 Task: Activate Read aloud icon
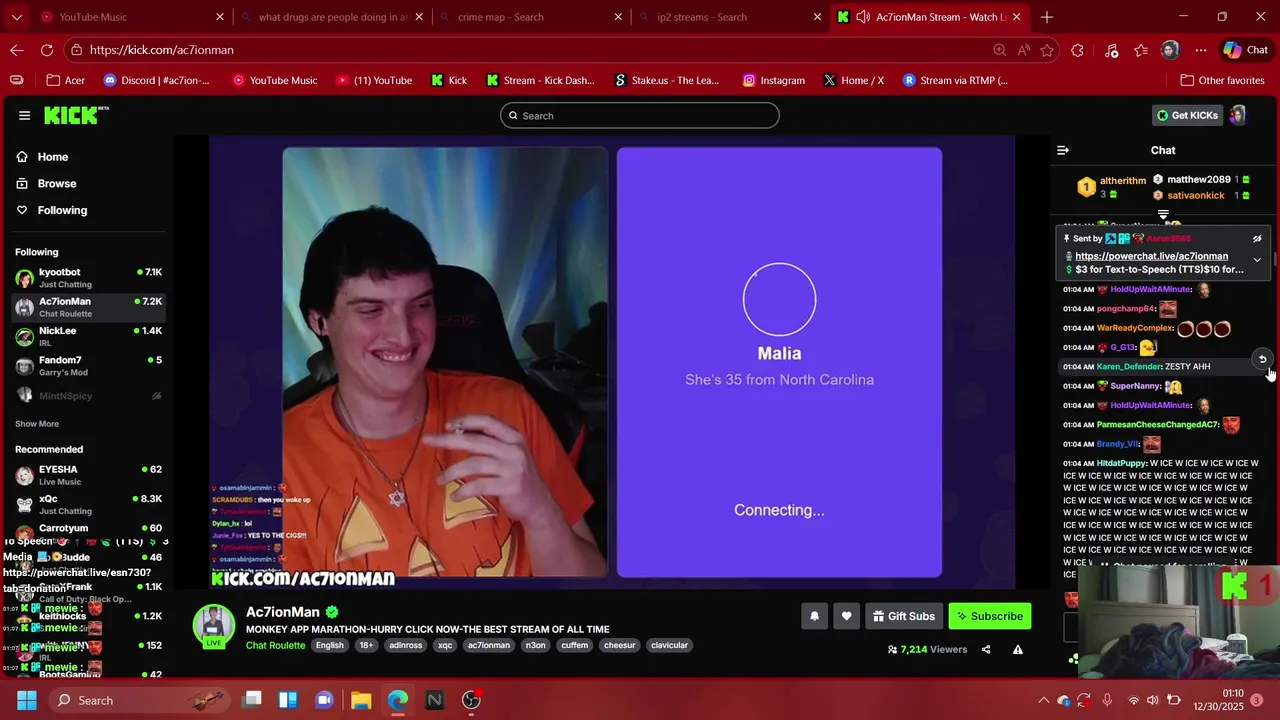[1023, 50]
